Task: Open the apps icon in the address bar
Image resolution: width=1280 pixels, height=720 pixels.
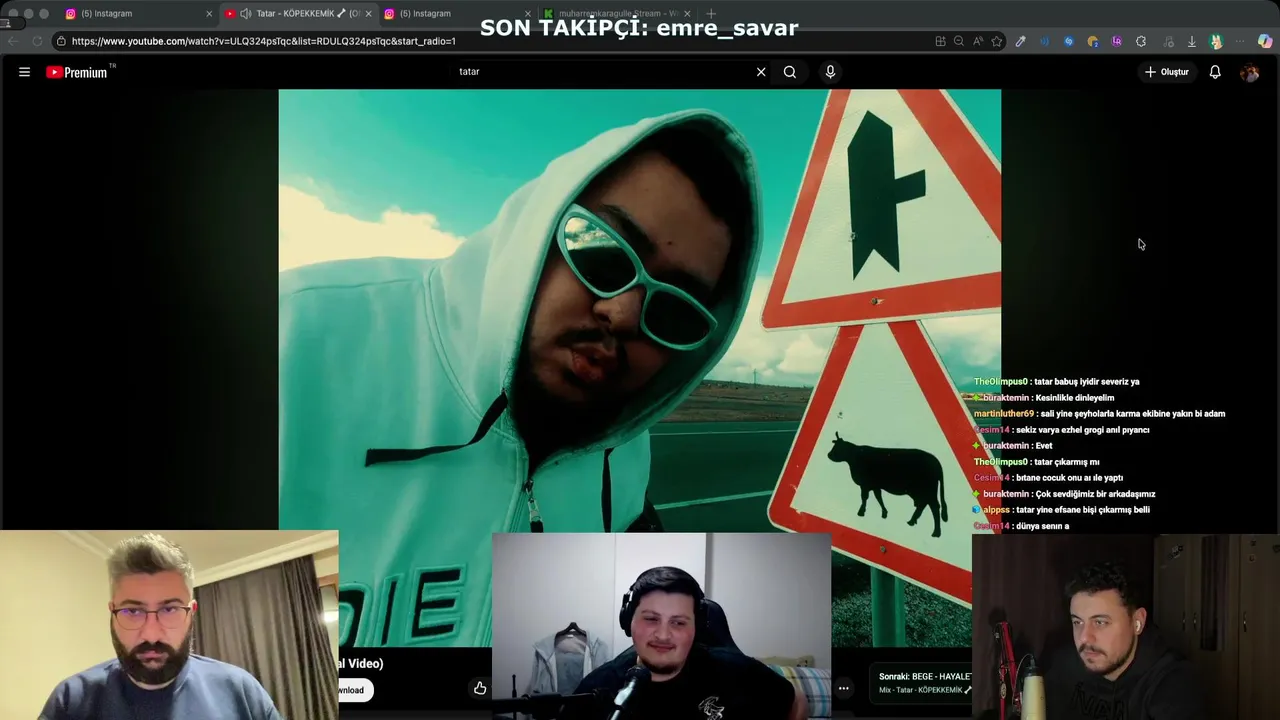Action: pyautogui.click(x=940, y=41)
